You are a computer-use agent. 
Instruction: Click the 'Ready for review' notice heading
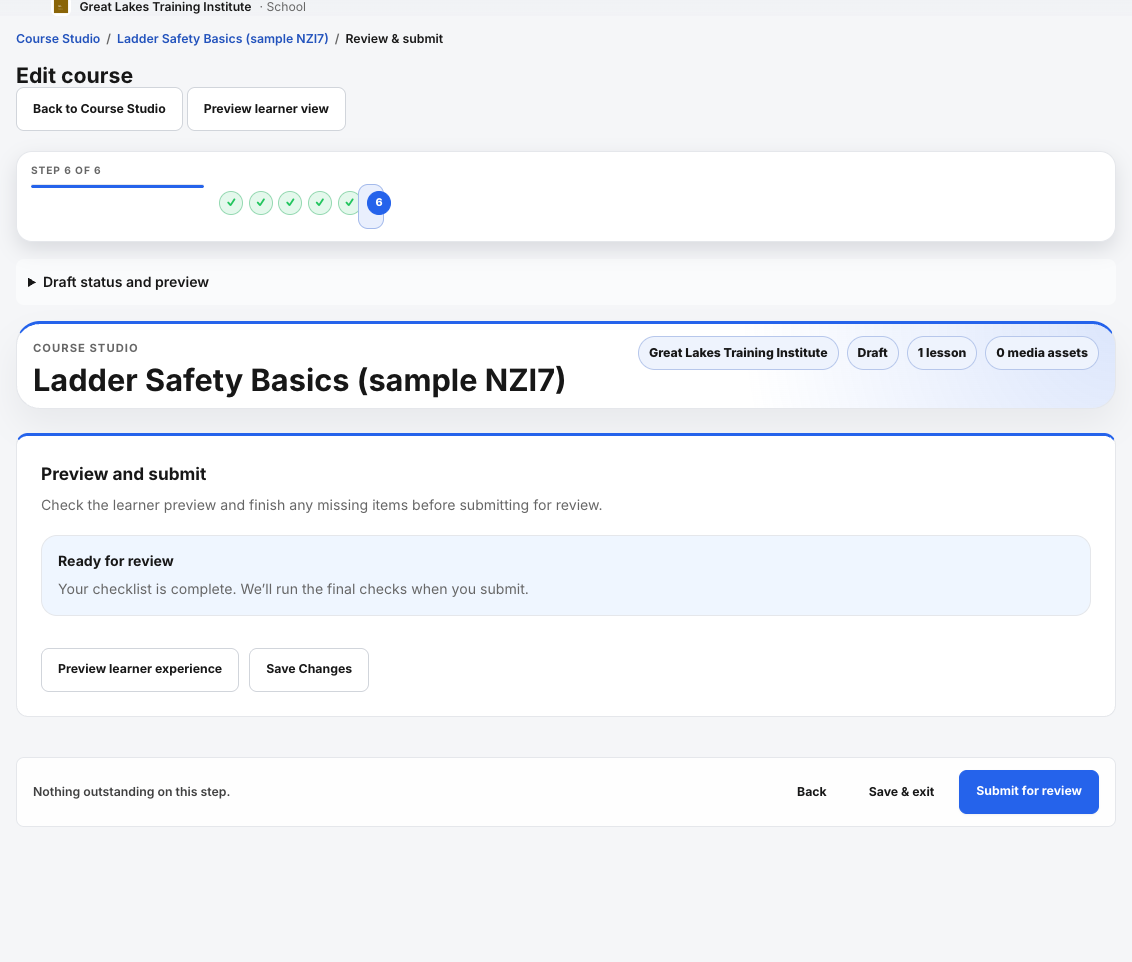pos(116,561)
